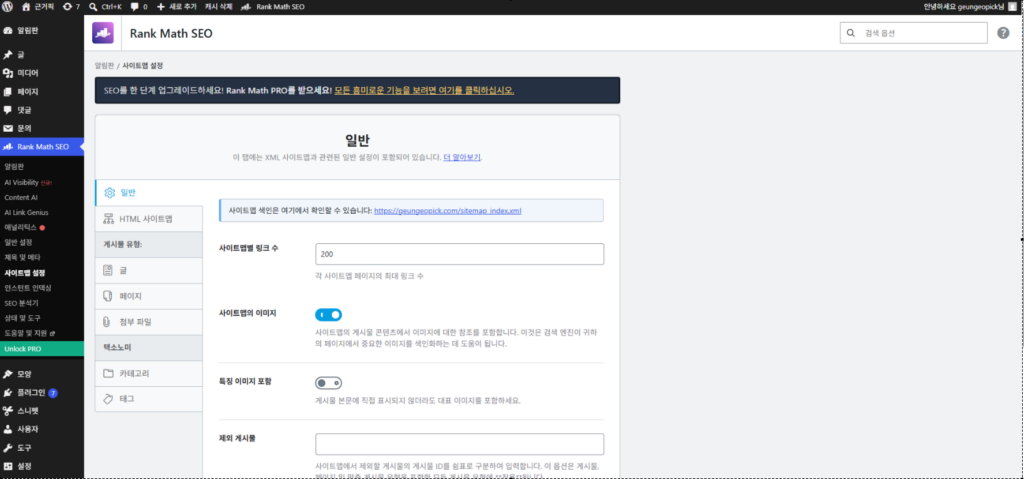Select Rank Math SEO in left sidebar

pyautogui.click(x=42, y=146)
